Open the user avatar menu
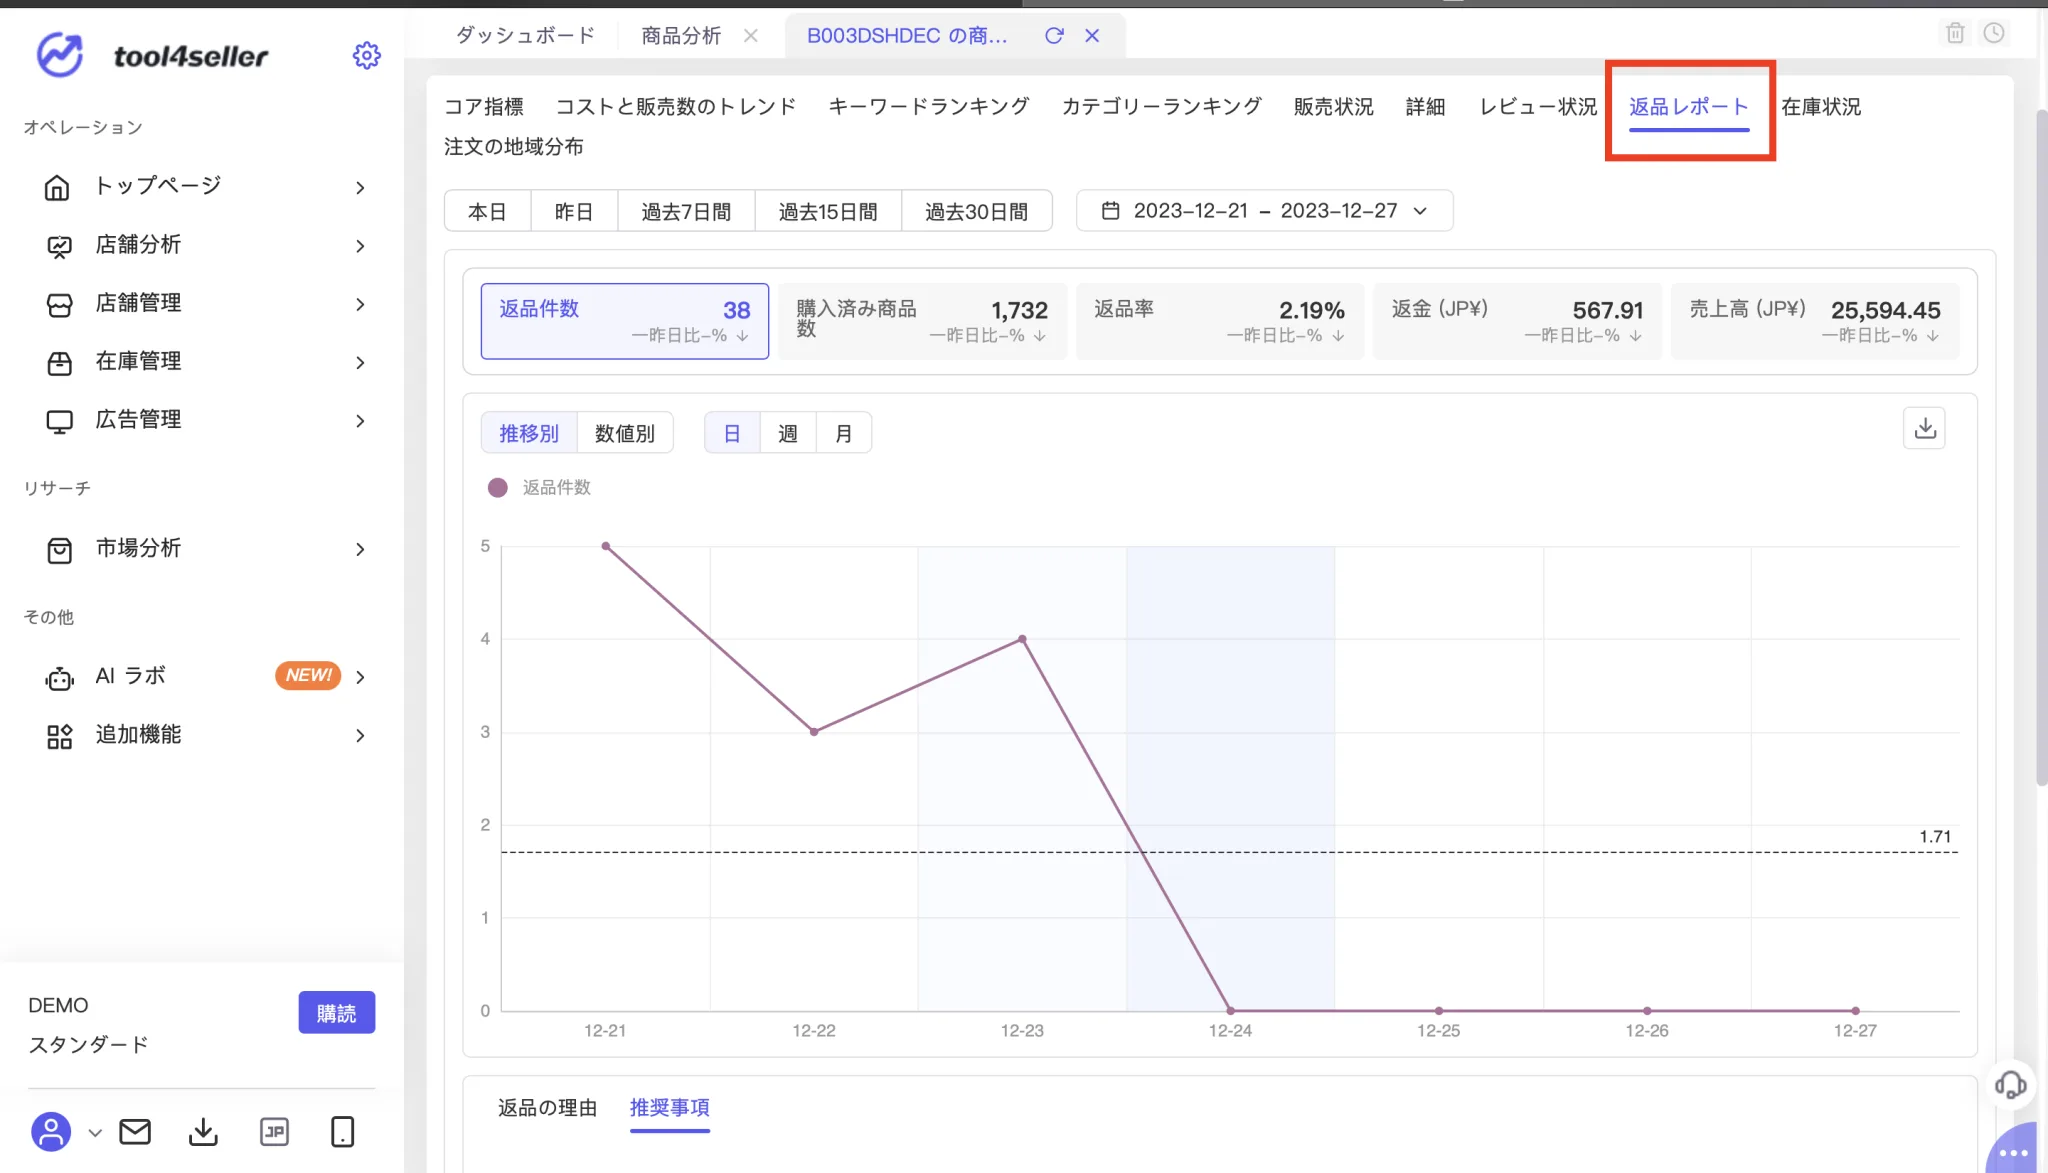Image resolution: width=2048 pixels, height=1173 pixels. click(51, 1132)
